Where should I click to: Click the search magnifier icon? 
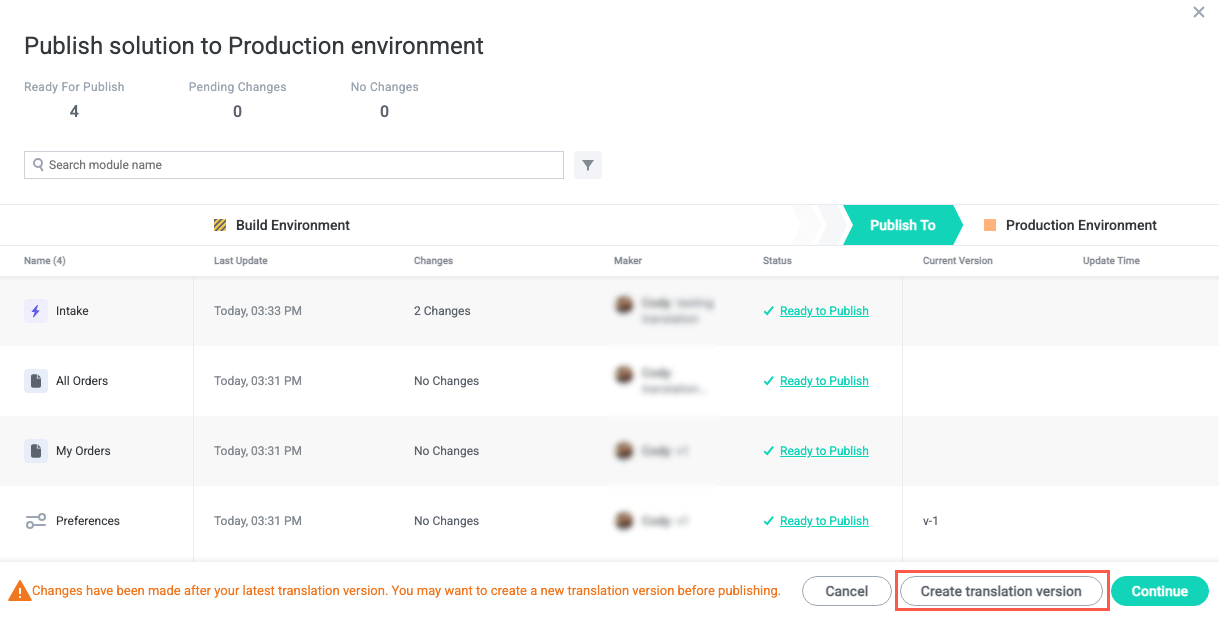[38, 165]
